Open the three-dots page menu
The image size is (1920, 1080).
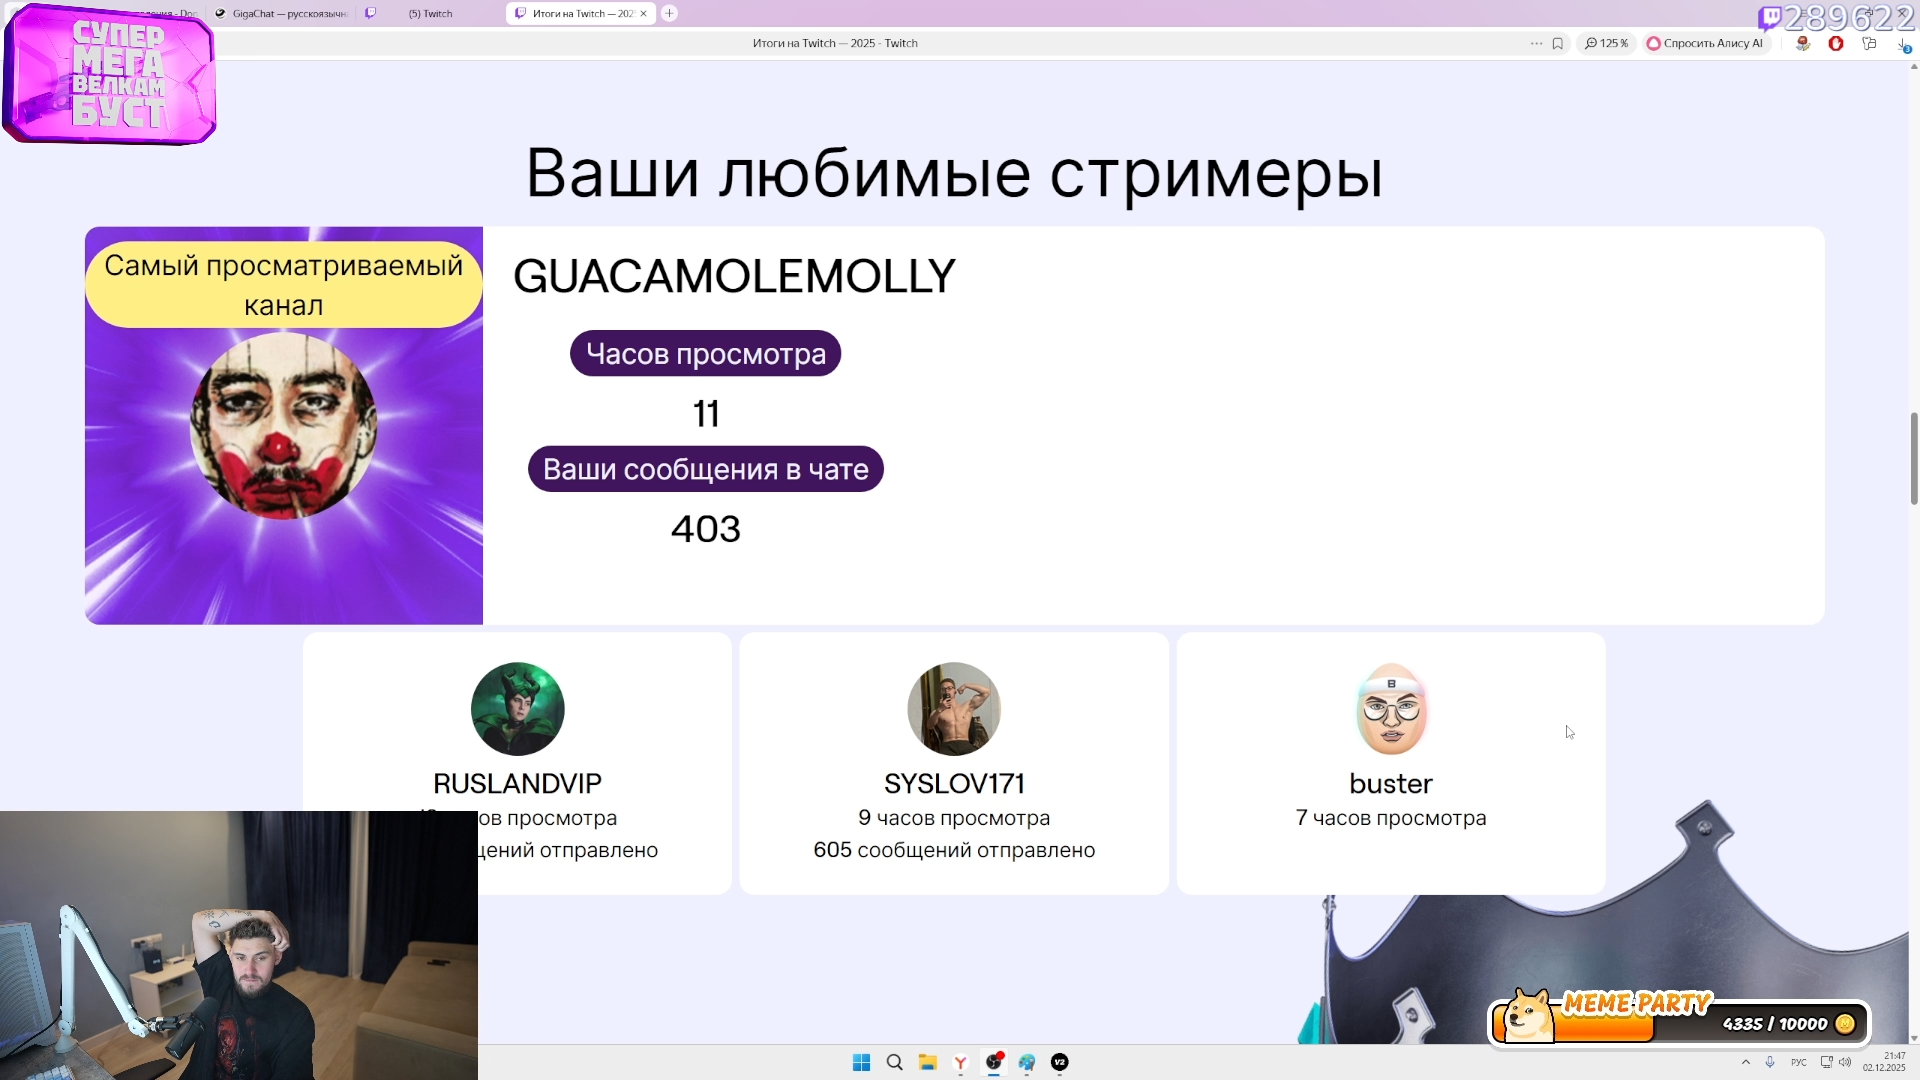pos(1536,43)
